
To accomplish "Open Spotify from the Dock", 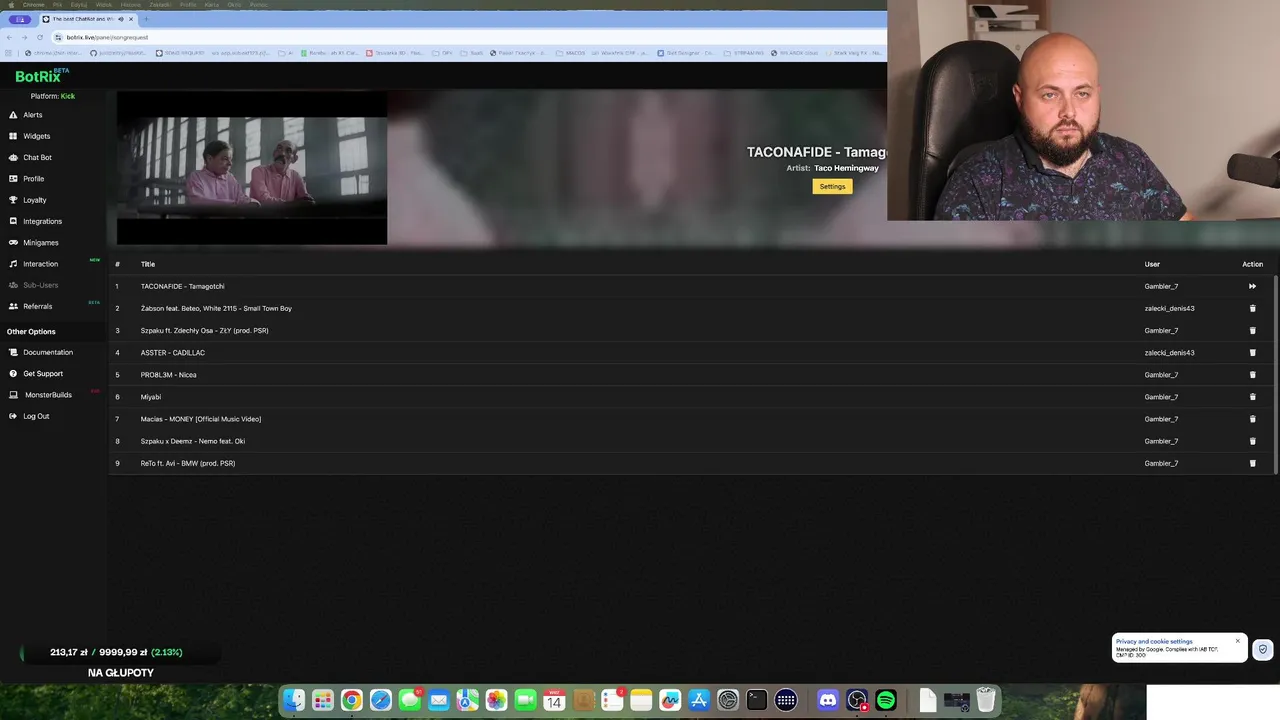I will click(886, 700).
